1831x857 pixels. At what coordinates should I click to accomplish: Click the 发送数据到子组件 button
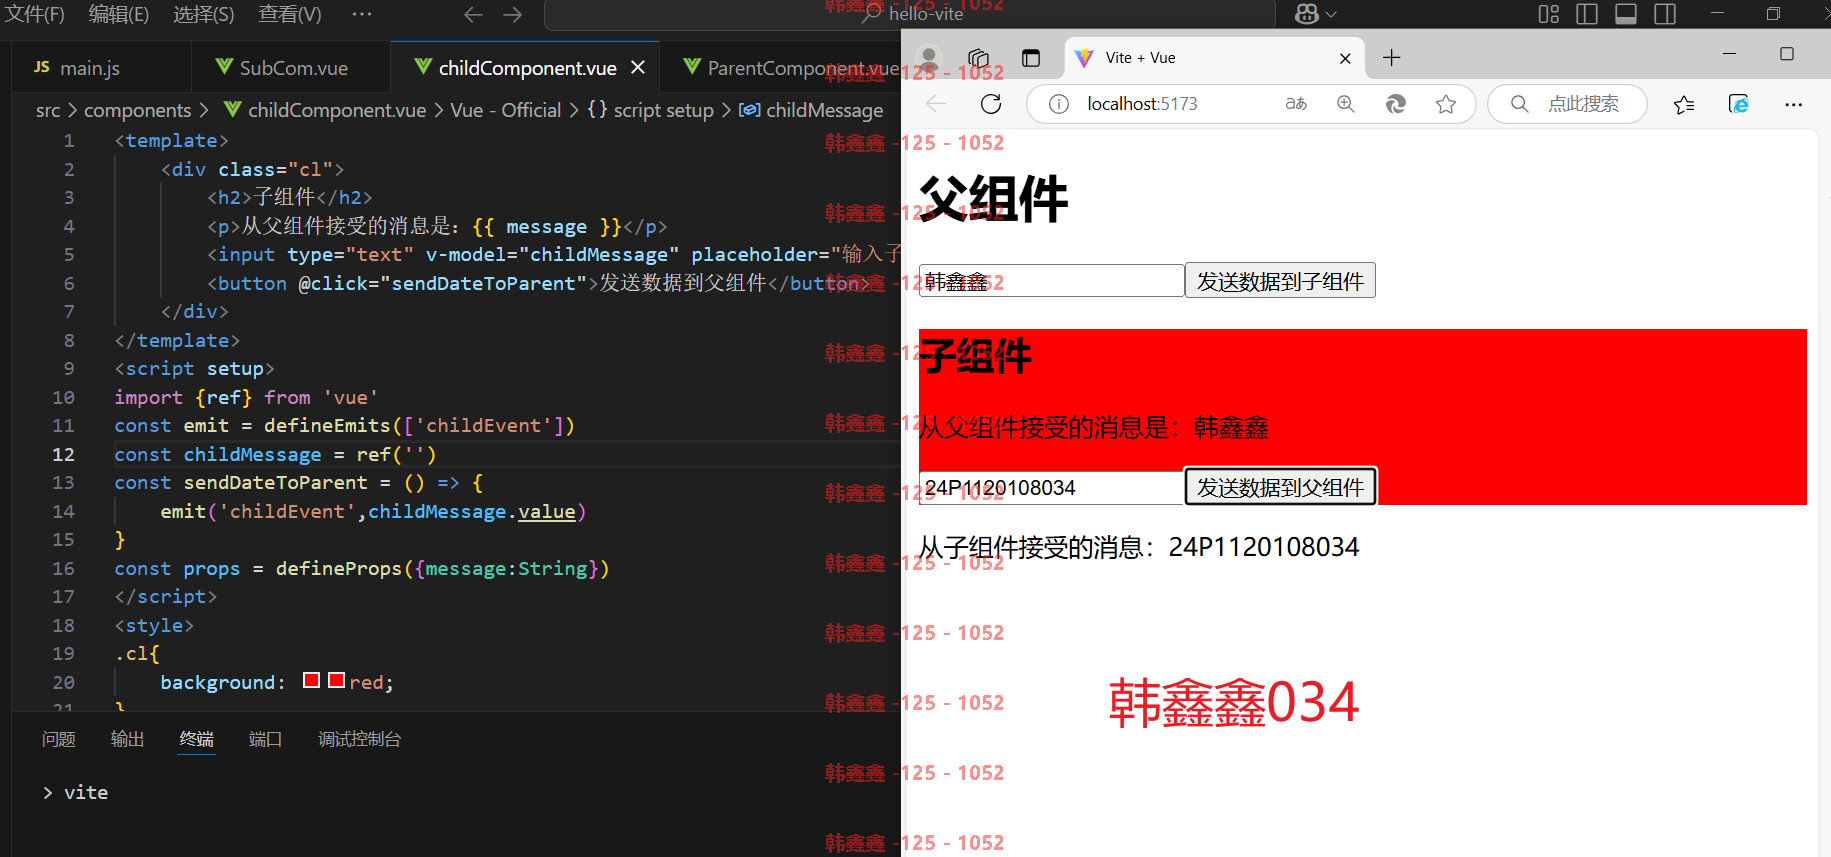[x=1280, y=281]
